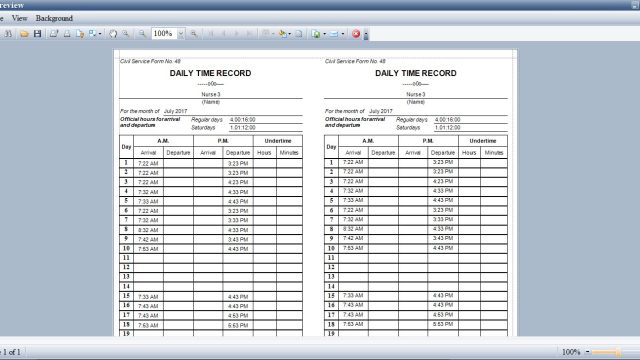Screen dimensions: 640x360
Task: Click left form's July 2017 month value
Action: pyautogui.click(x=176, y=111)
